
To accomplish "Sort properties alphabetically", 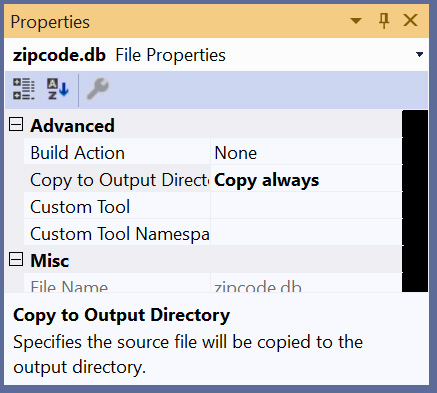I will coord(58,89).
